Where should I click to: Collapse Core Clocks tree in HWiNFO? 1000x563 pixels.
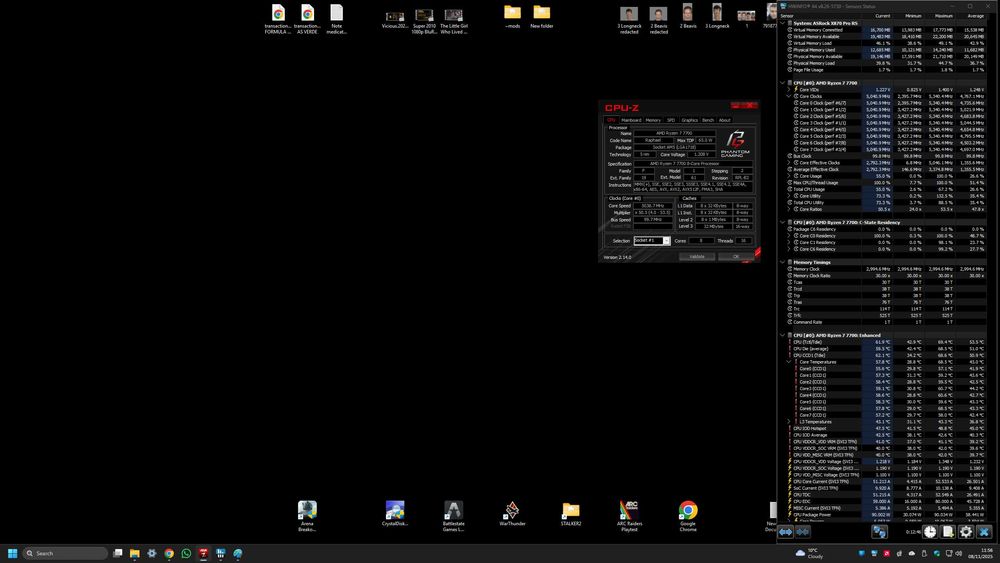point(789,96)
